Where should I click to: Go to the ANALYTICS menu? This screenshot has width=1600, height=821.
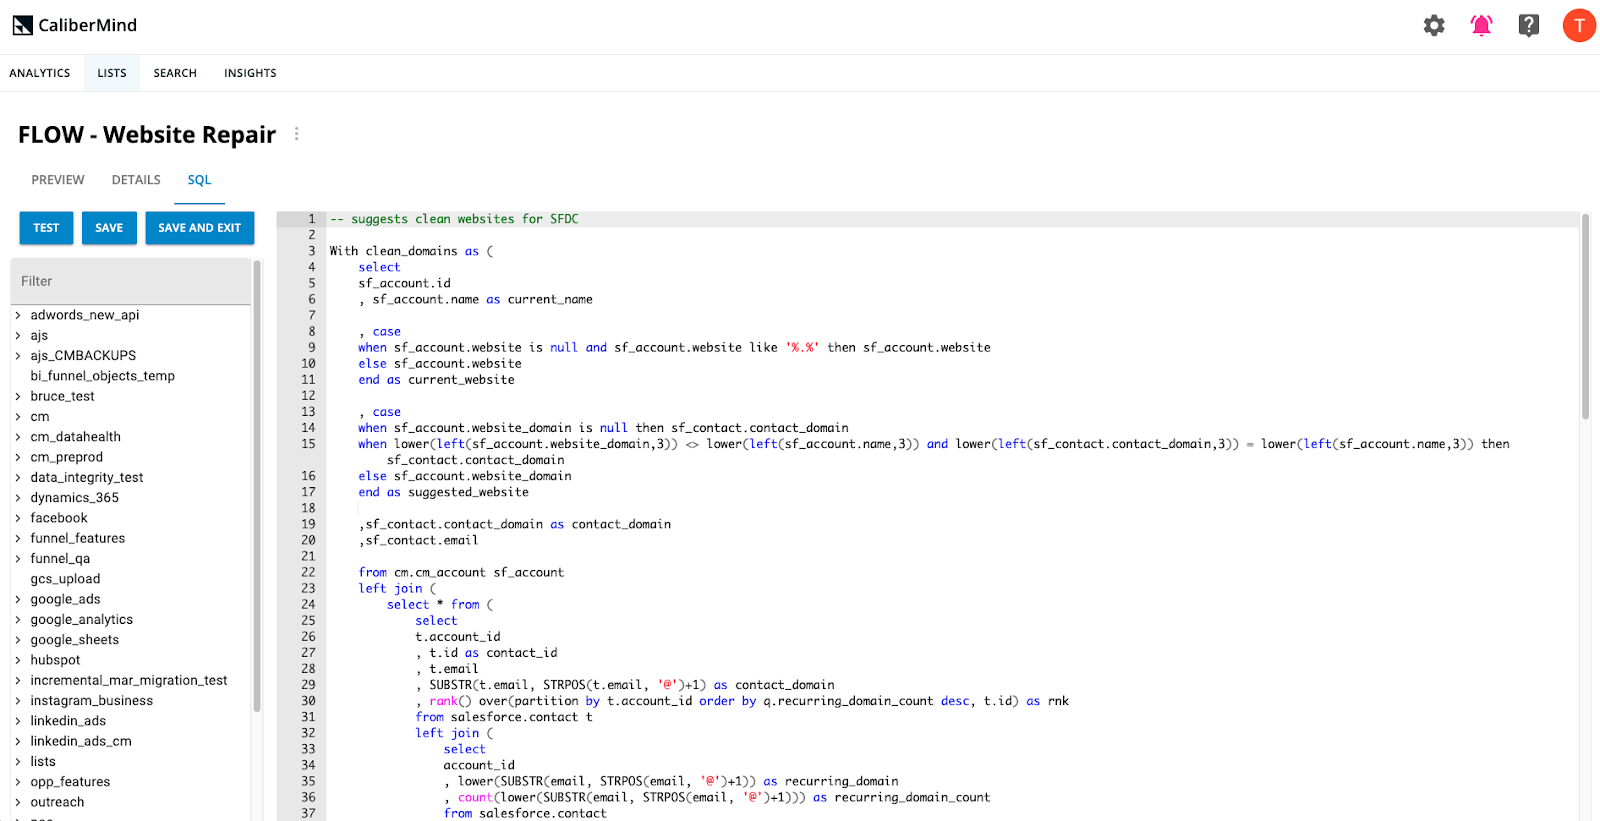coord(40,73)
